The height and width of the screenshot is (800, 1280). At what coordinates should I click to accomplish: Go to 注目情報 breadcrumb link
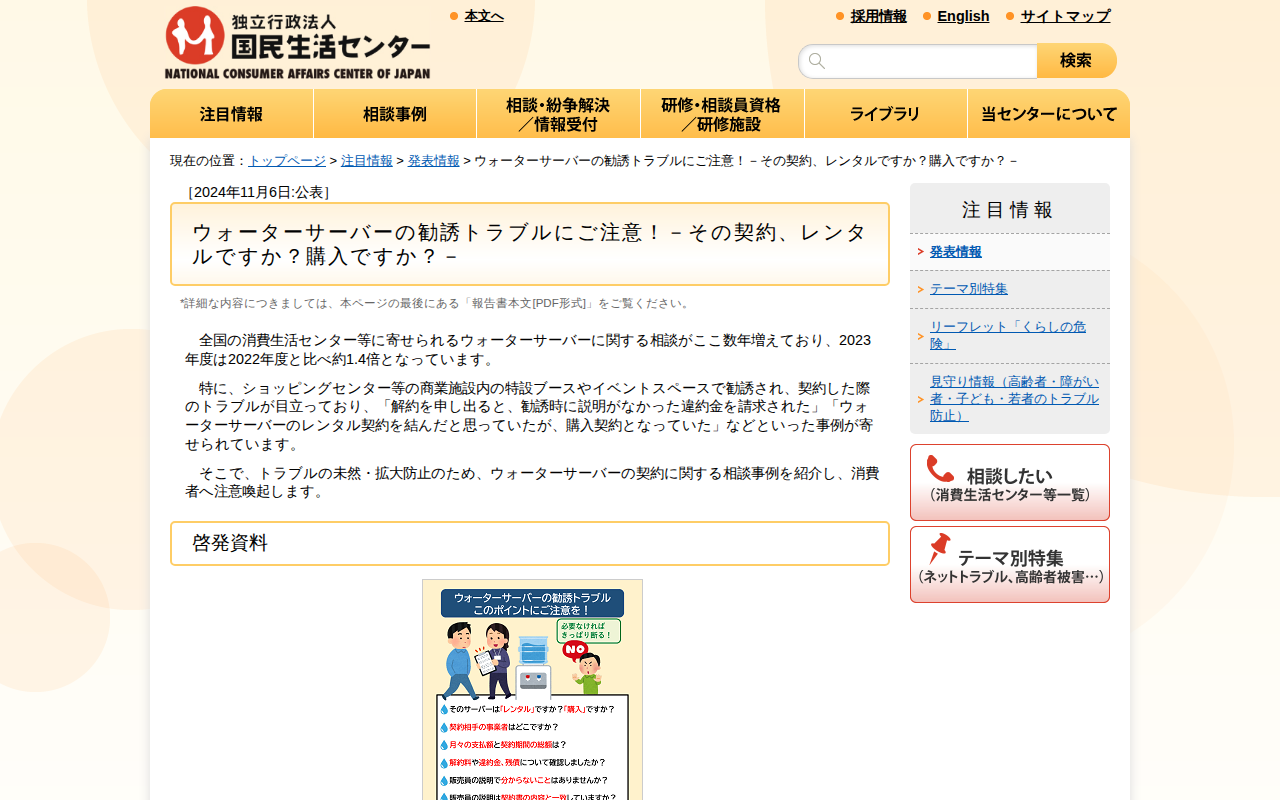(367, 161)
